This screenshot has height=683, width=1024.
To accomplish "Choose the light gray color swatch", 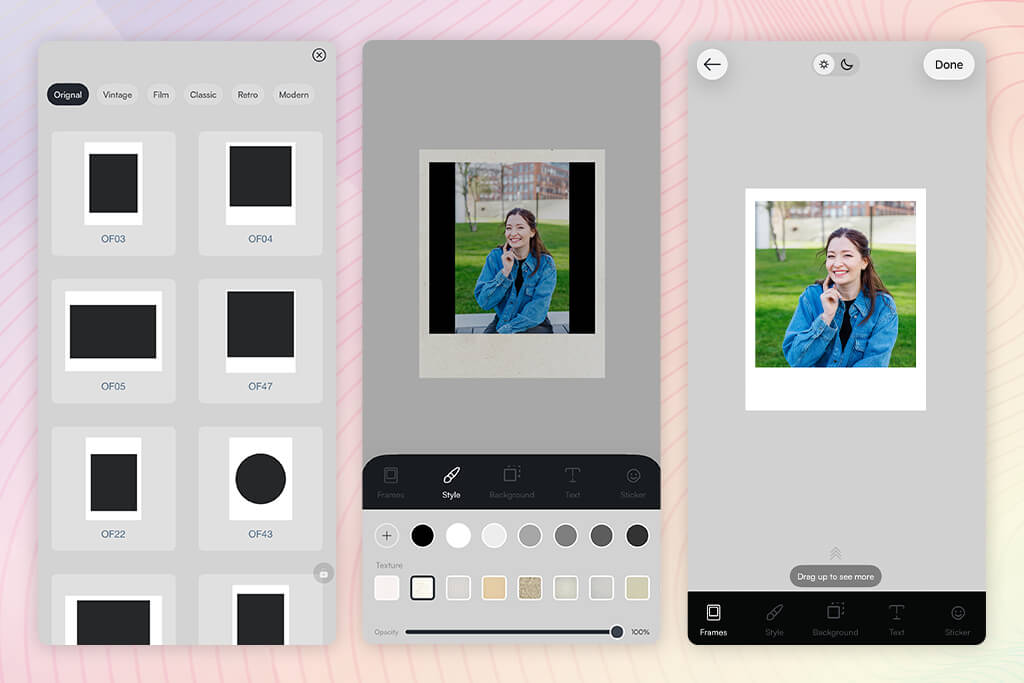I will coord(530,535).
